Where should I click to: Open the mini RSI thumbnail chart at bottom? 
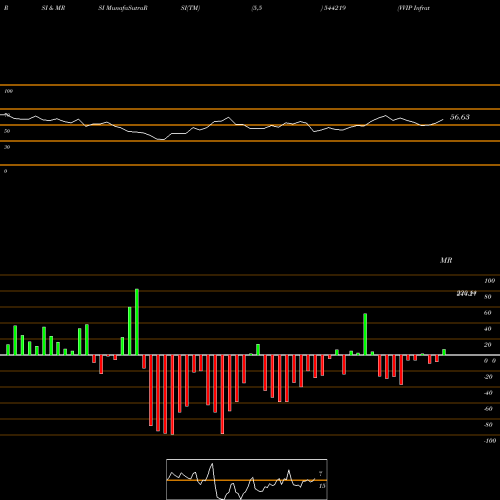pyautogui.click(x=247, y=479)
